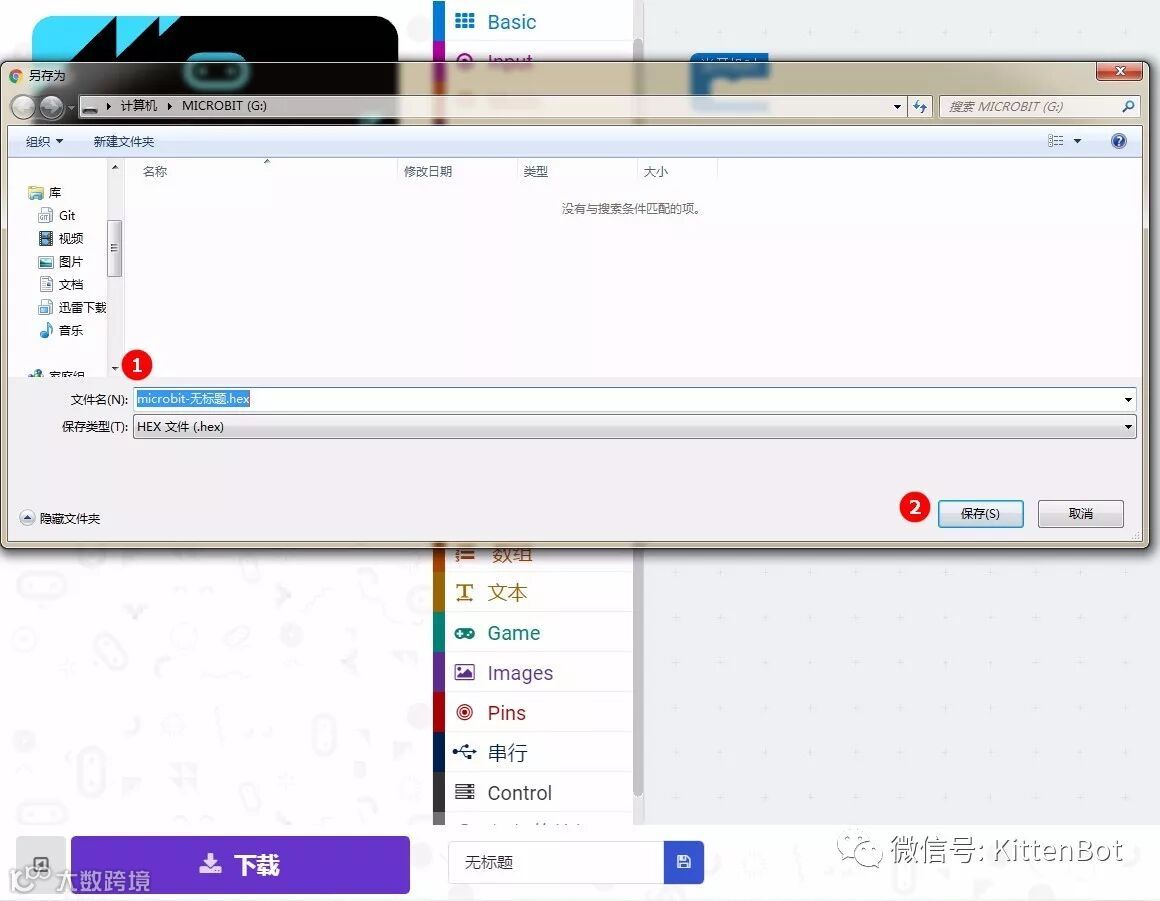This screenshot has height=901, width=1160.
Task: Click the help question mark icon
Action: click(1119, 141)
